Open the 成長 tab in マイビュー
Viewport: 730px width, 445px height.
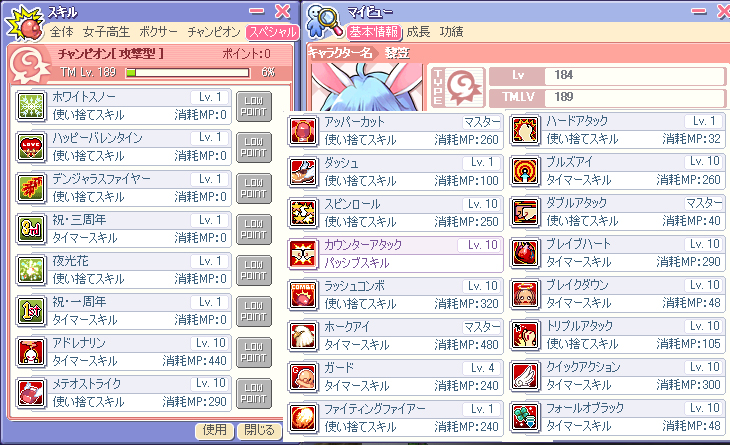pyautogui.click(x=418, y=32)
